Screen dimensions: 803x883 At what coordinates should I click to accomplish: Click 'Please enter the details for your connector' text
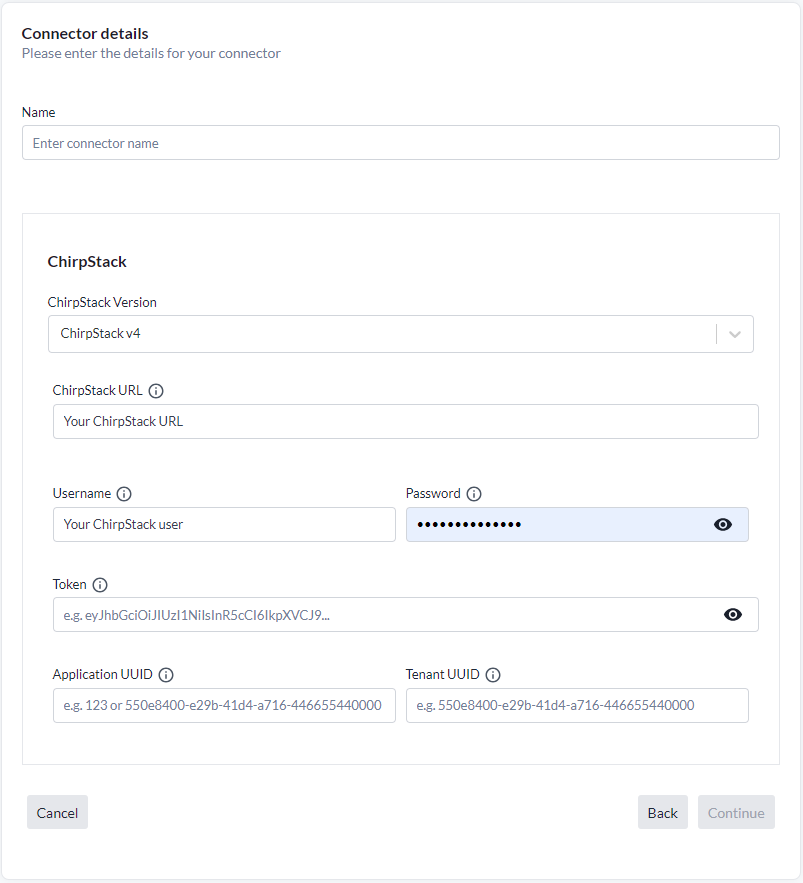151,53
